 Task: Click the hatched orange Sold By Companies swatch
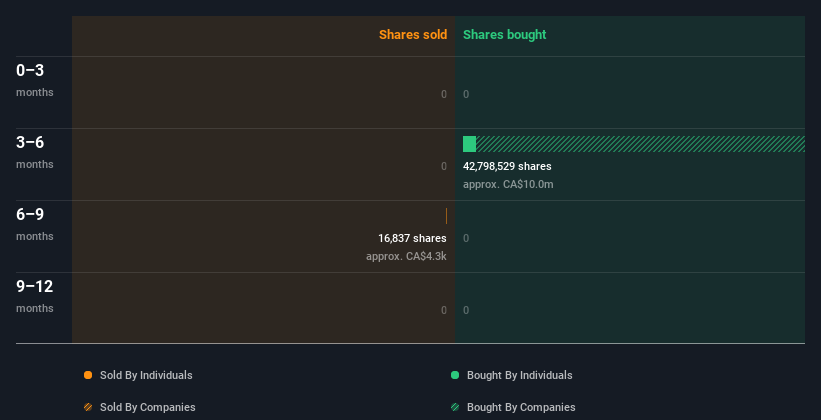point(88,407)
